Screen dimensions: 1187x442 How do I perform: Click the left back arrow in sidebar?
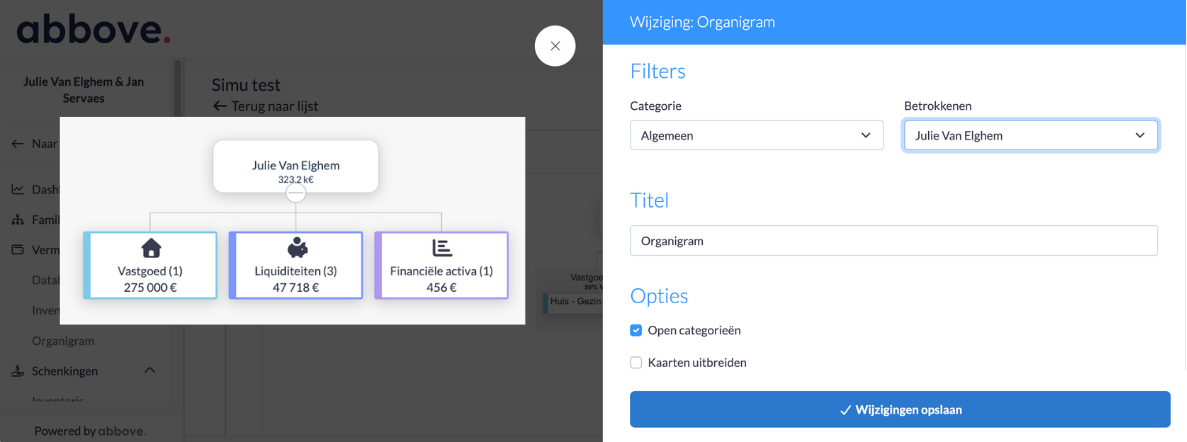18,143
